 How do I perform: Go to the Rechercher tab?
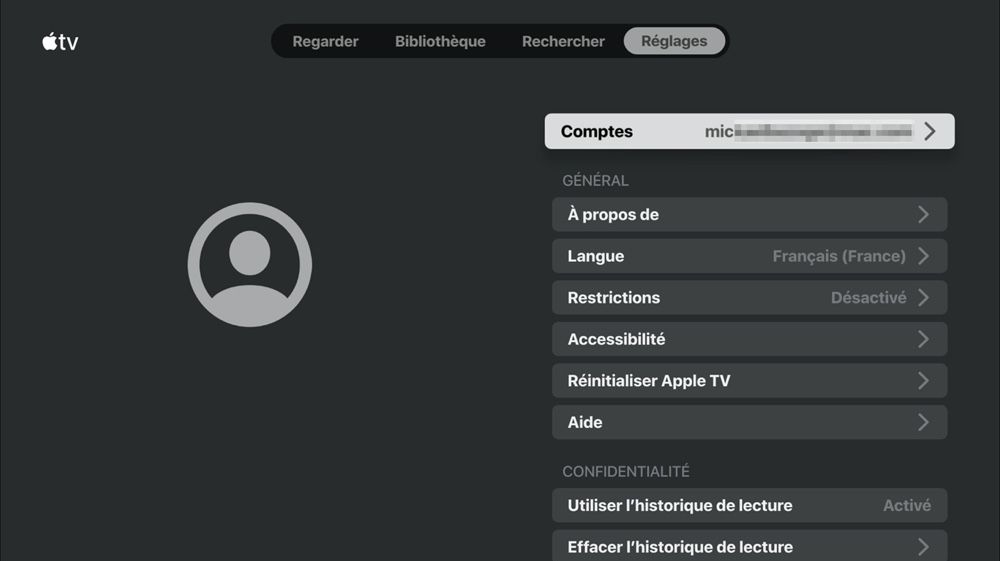[x=563, y=41]
